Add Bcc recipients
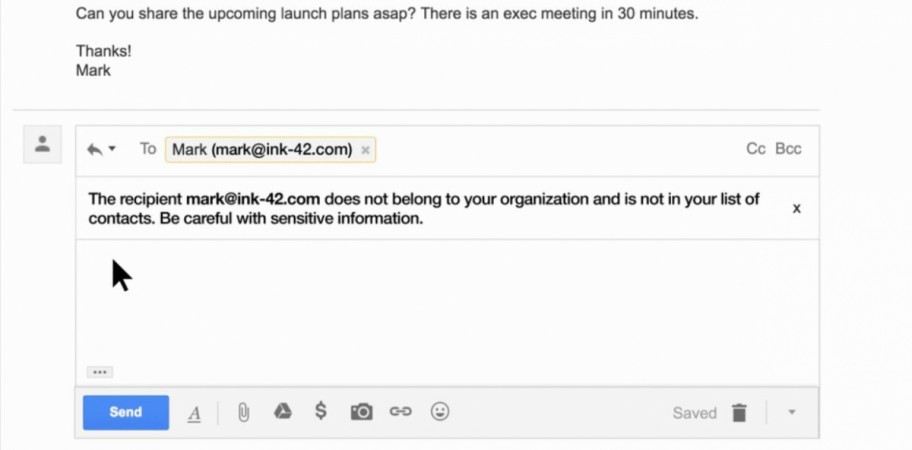This screenshot has height=450, width=912. (788, 149)
